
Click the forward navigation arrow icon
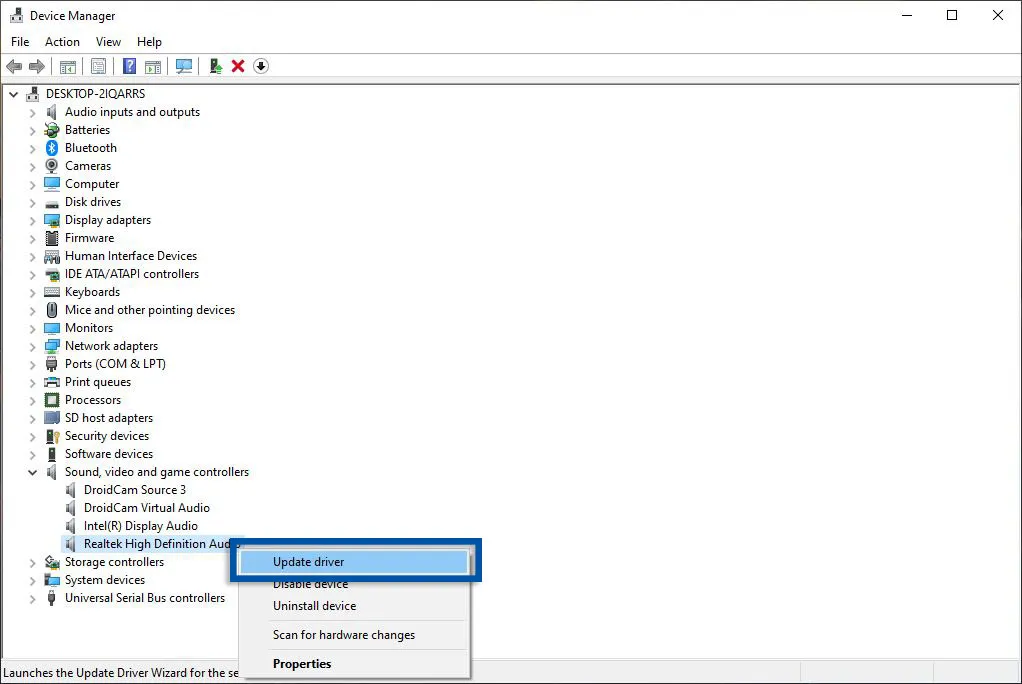pyautogui.click(x=37, y=66)
